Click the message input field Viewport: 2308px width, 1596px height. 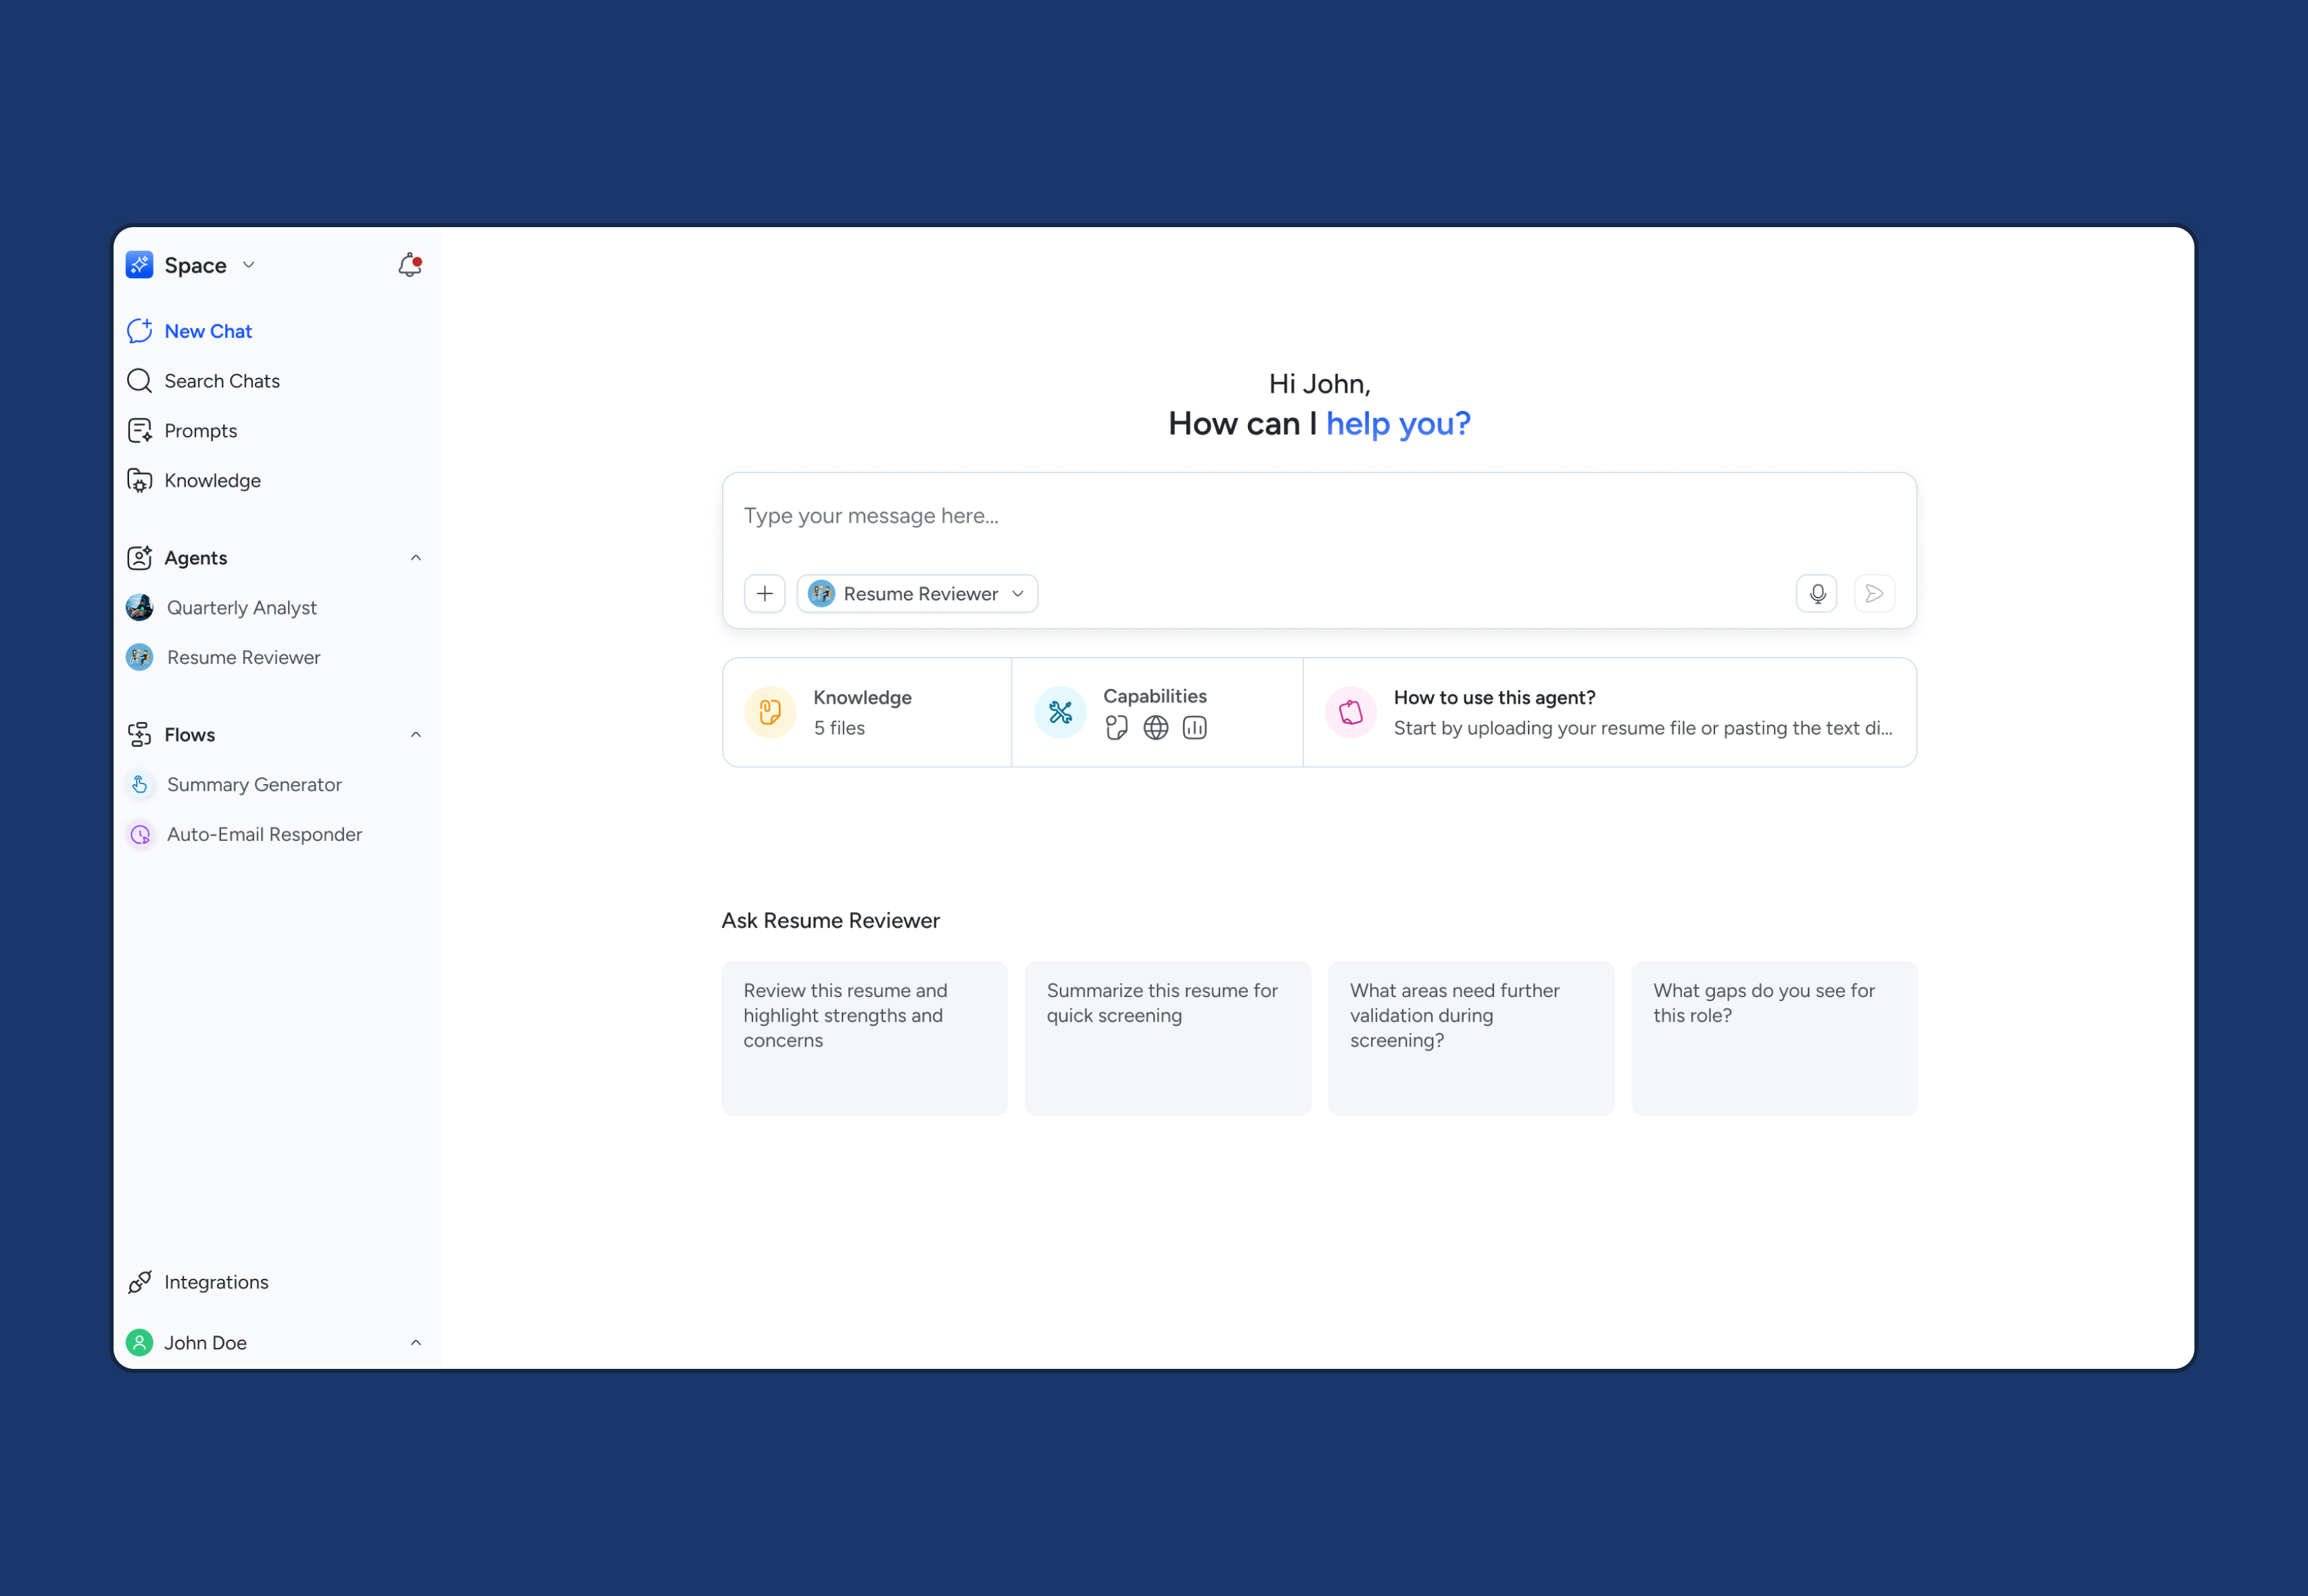click(x=1318, y=516)
